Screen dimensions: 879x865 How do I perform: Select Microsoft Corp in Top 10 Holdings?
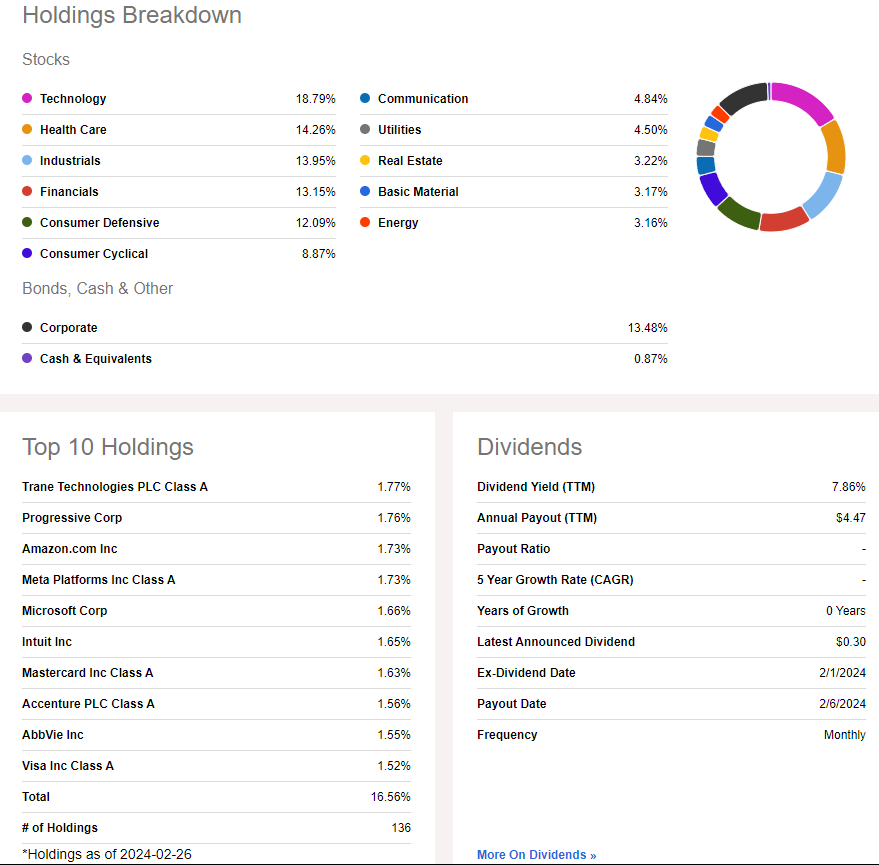point(65,611)
